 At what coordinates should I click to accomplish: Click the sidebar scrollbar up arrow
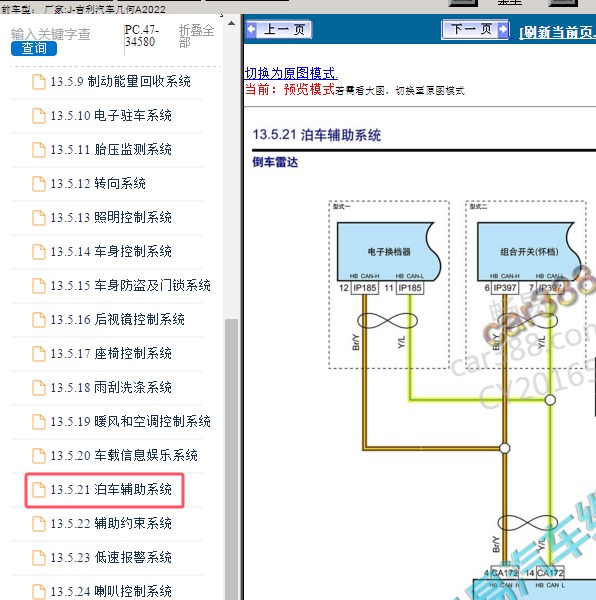tap(231, 23)
